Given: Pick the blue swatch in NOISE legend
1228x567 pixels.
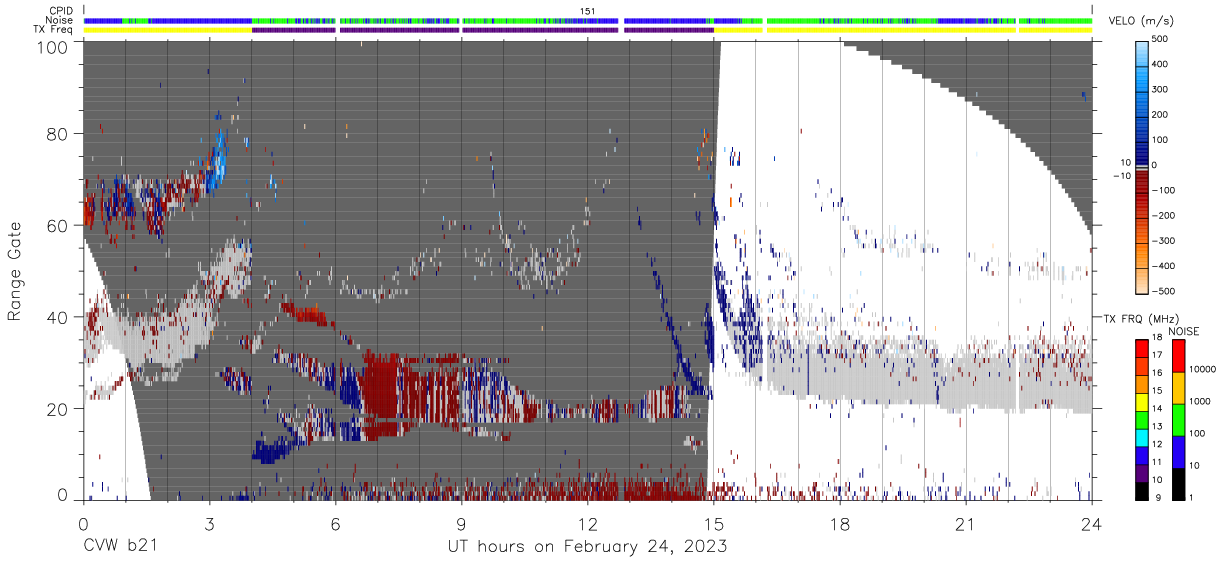Looking at the screenshot, I should tap(1179, 452).
